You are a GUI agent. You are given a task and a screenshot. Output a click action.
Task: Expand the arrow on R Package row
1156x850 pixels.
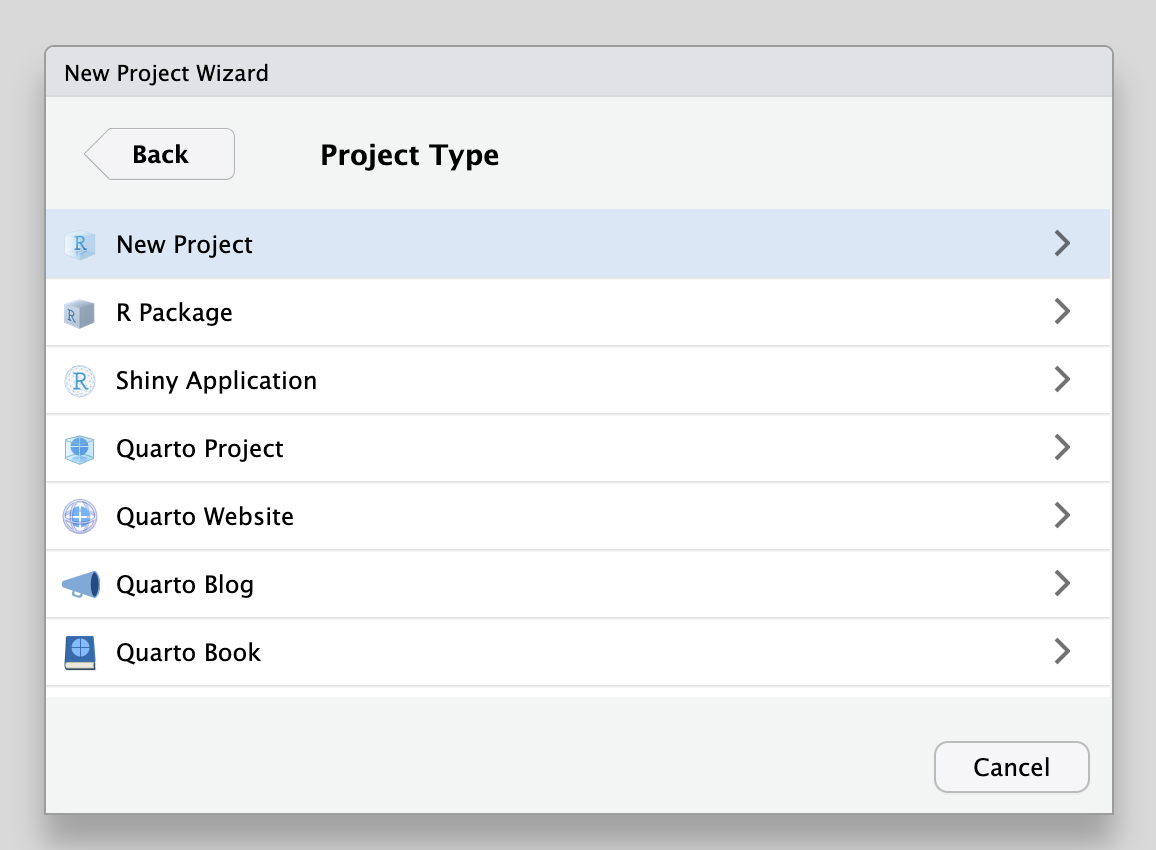coord(1062,312)
